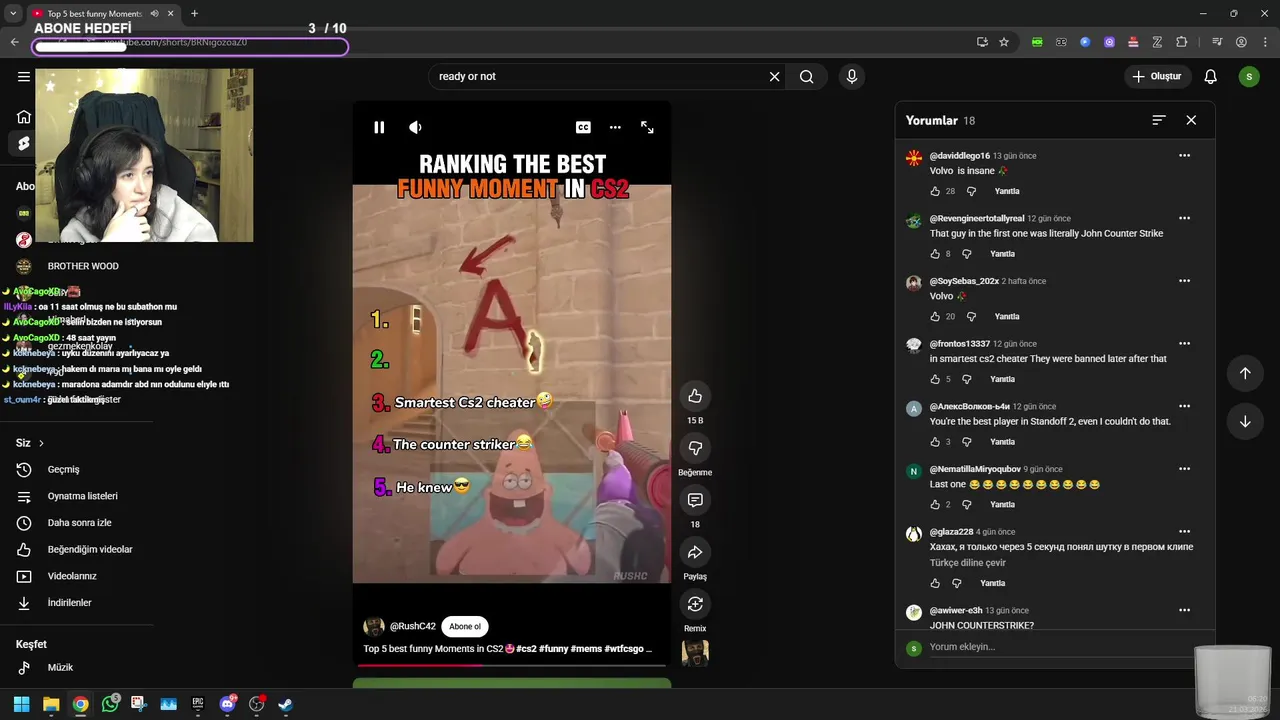Open the comments button showing 18
The image size is (1280, 720).
pyautogui.click(x=695, y=500)
